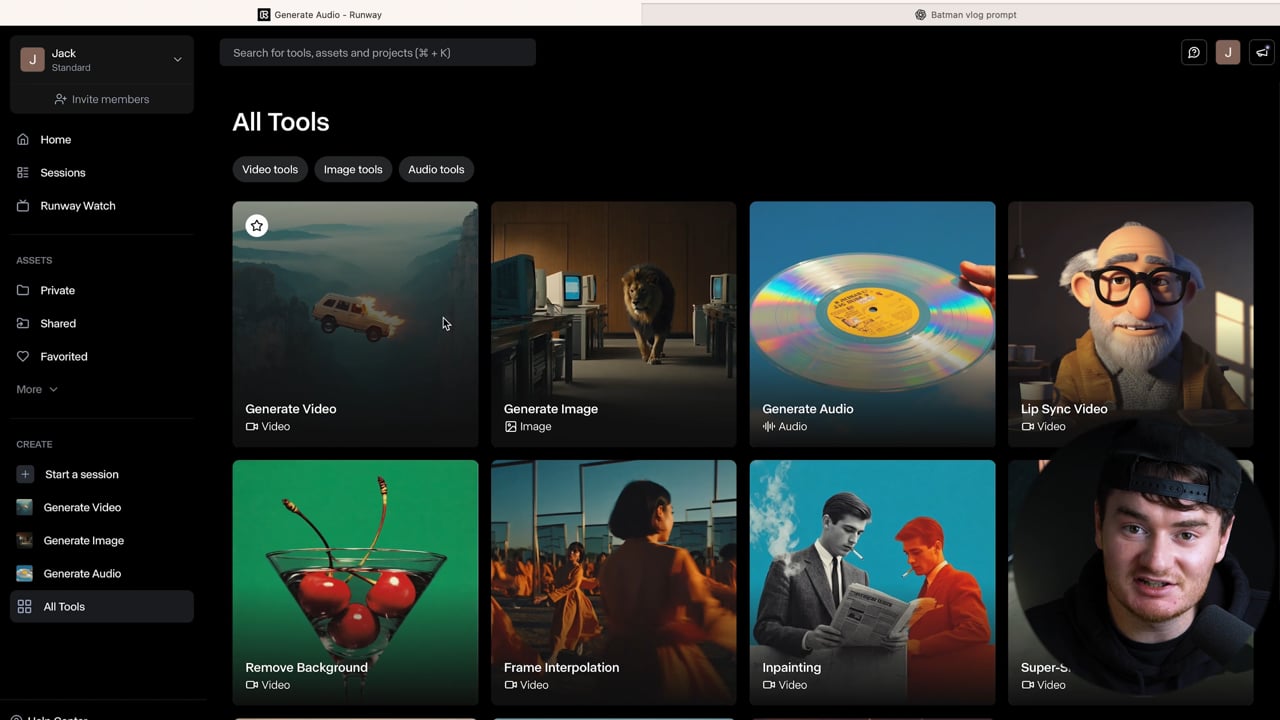The width and height of the screenshot is (1280, 720).
Task: Select Generate Image in Create sidebar
Action: pyautogui.click(x=102, y=540)
